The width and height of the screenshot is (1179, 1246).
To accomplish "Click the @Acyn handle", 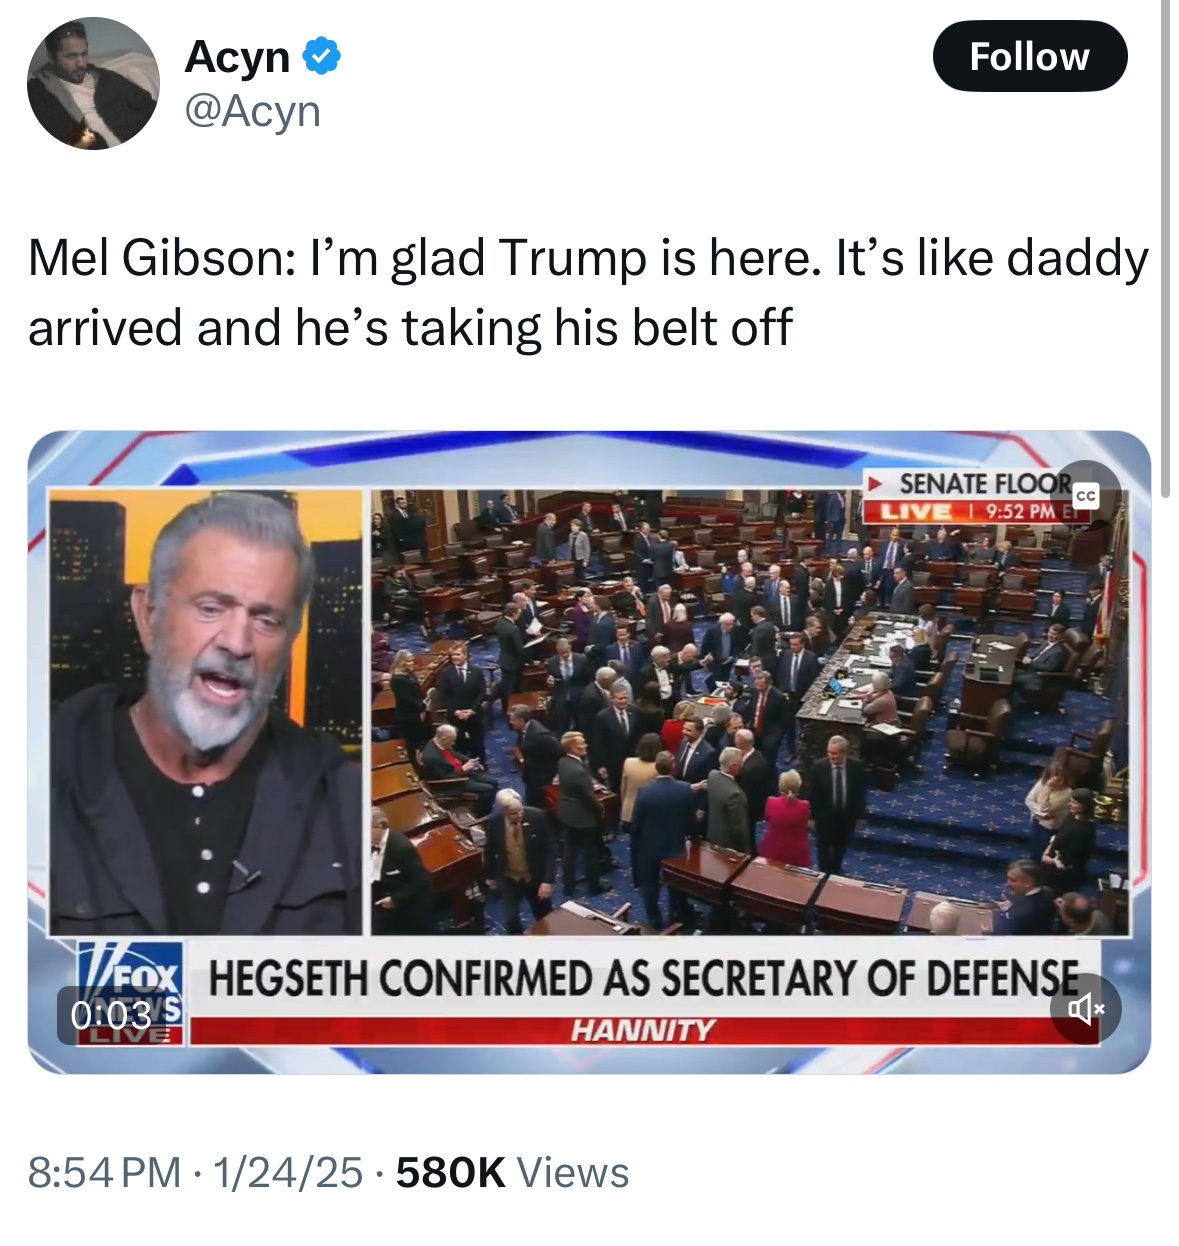I will coord(252,111).
